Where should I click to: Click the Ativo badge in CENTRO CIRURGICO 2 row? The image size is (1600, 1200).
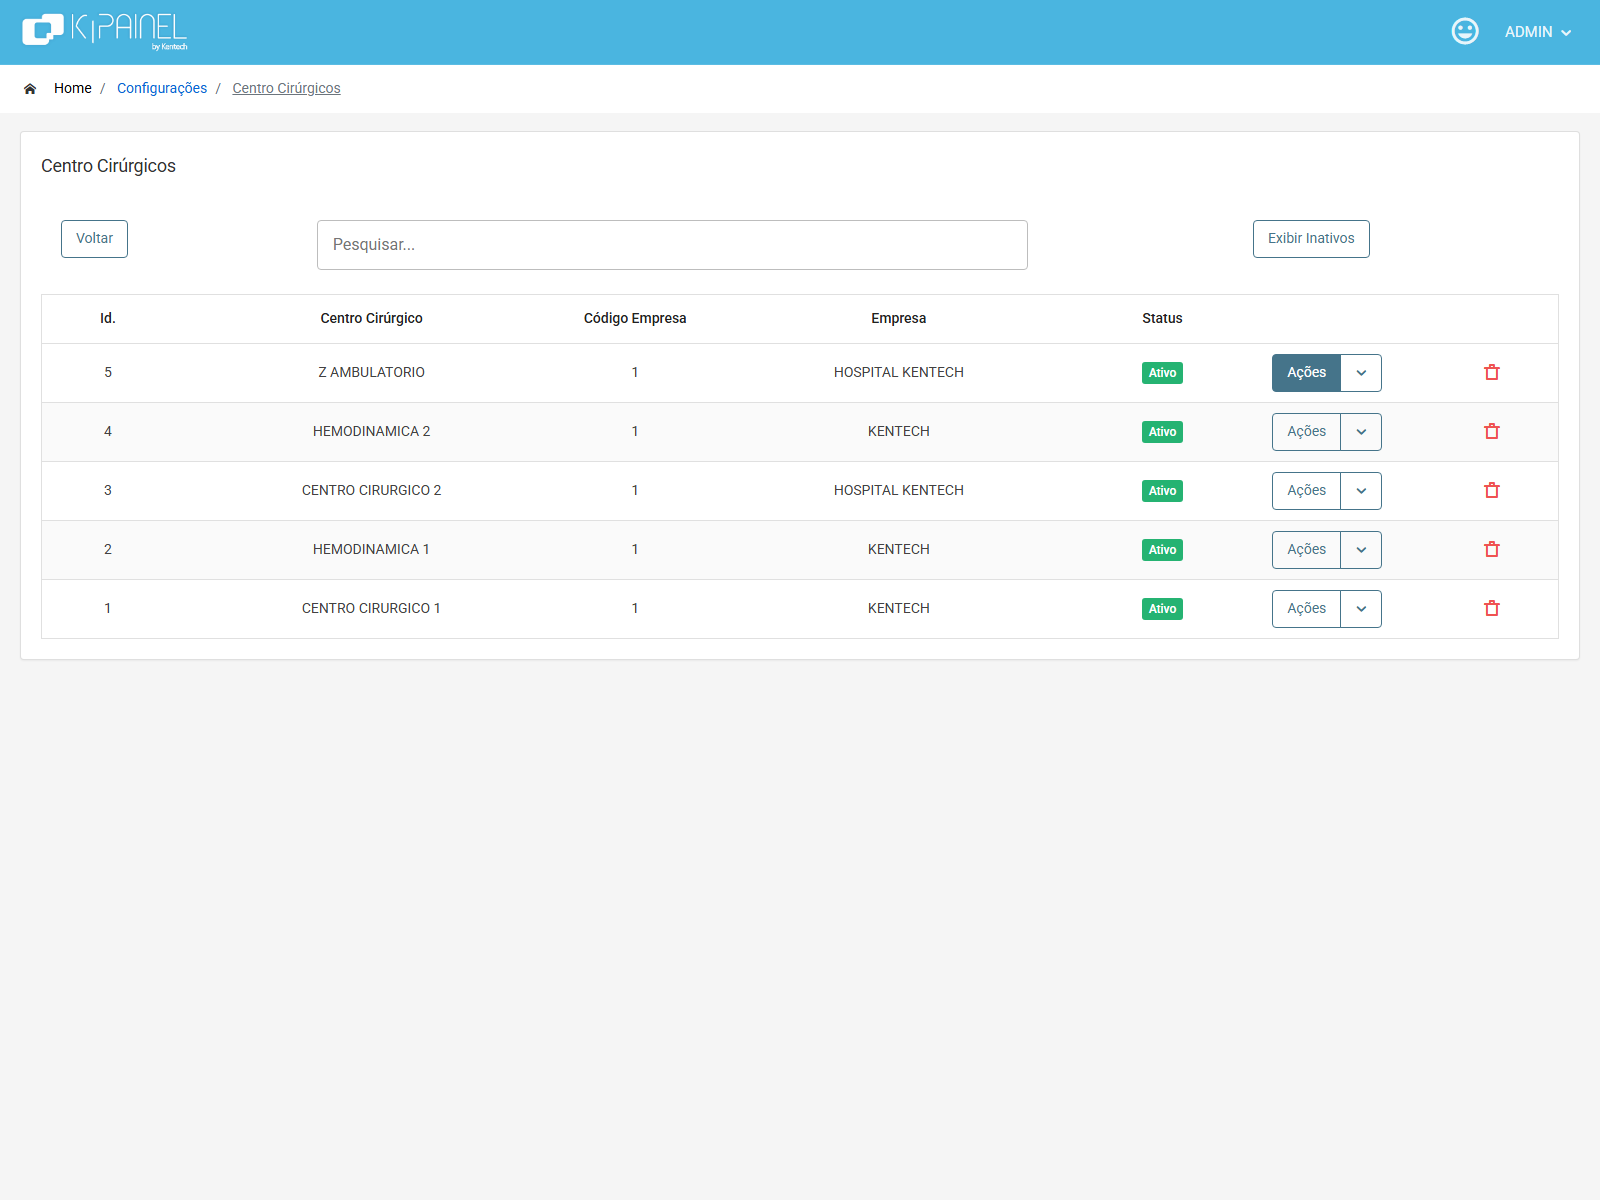[x=1162, y=491]
